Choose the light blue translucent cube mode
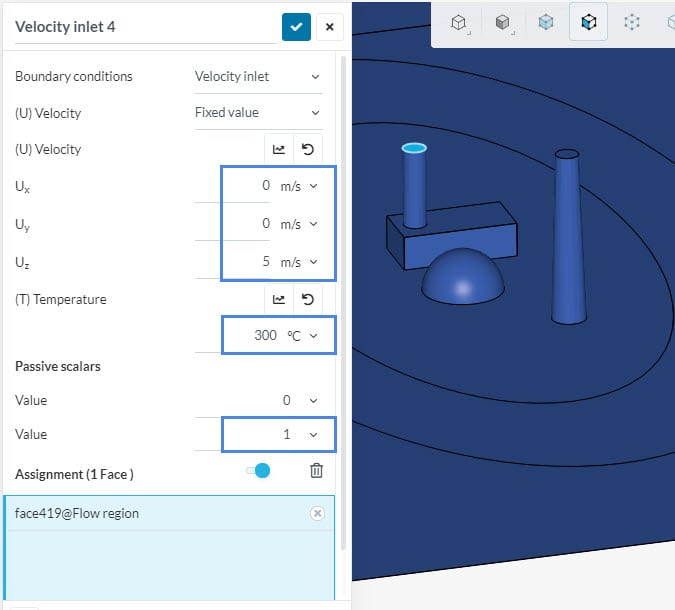 [545, 22]
